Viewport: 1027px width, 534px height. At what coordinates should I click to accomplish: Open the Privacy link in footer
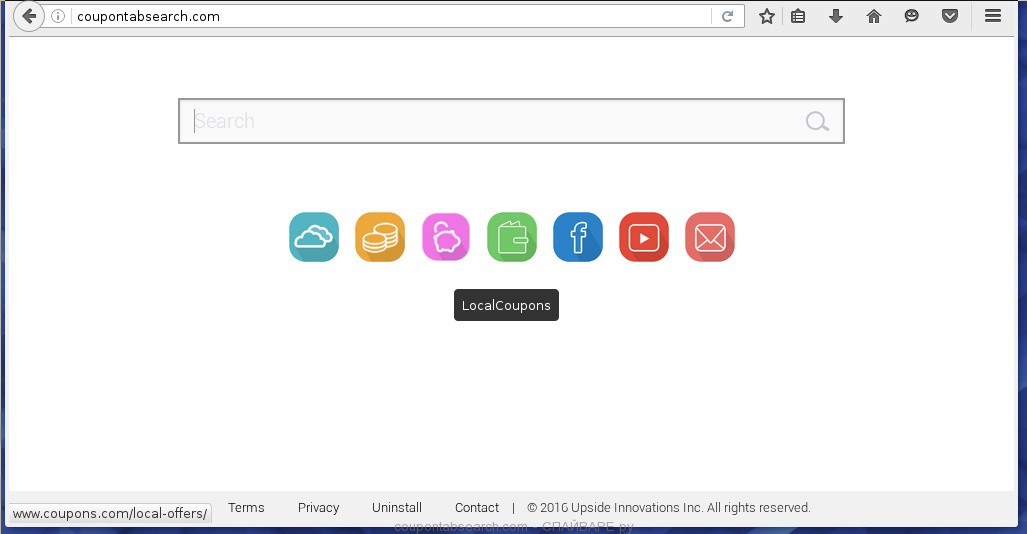318,508
